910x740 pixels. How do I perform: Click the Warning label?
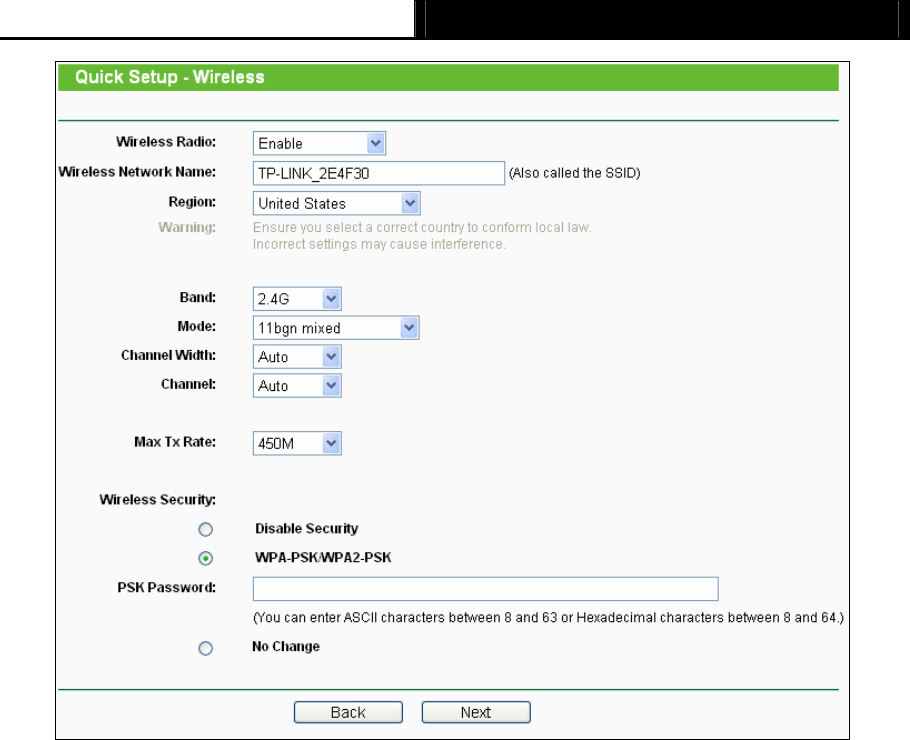(x=187, y=227)
